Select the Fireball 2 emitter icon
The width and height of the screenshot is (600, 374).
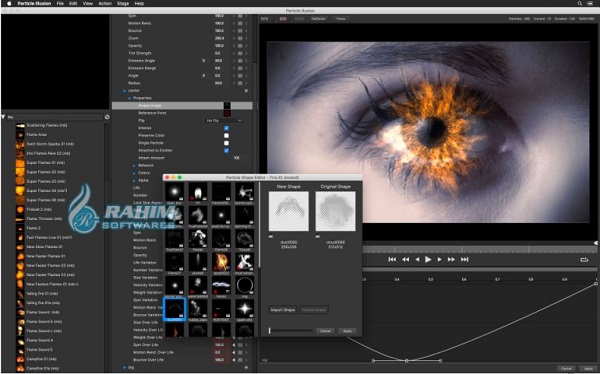20,209
